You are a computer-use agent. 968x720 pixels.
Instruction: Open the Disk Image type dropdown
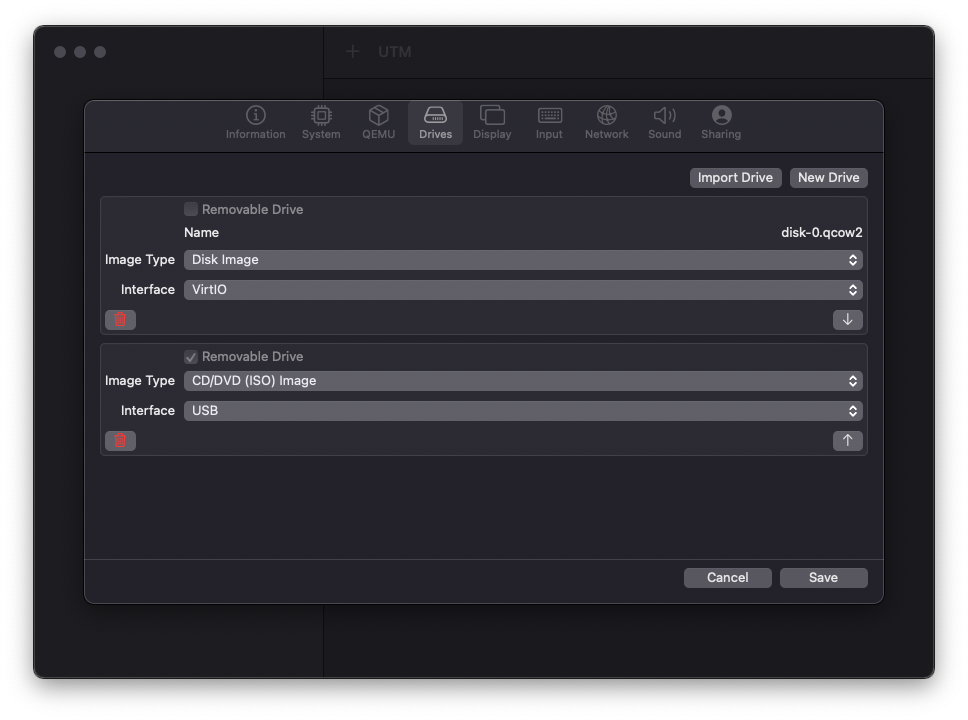[x=523, y=260]
